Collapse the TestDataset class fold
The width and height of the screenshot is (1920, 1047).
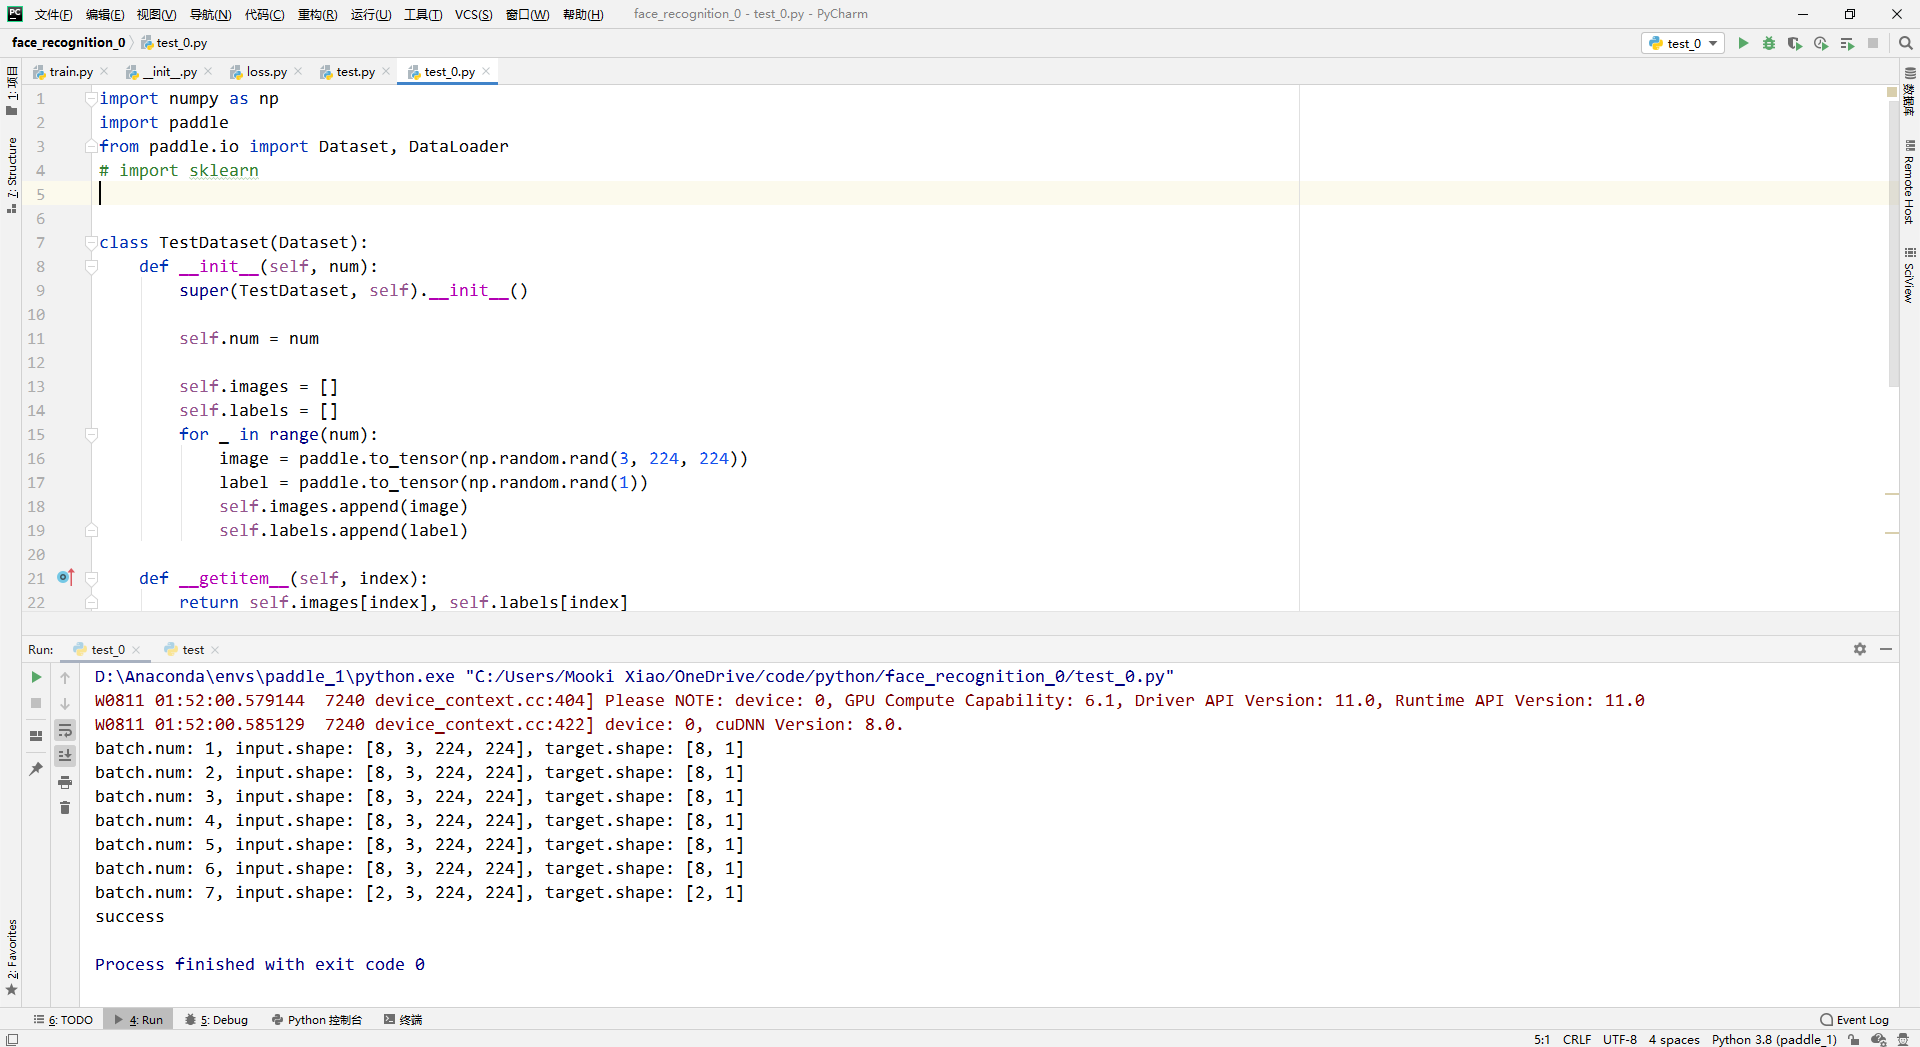pos(91,242)
